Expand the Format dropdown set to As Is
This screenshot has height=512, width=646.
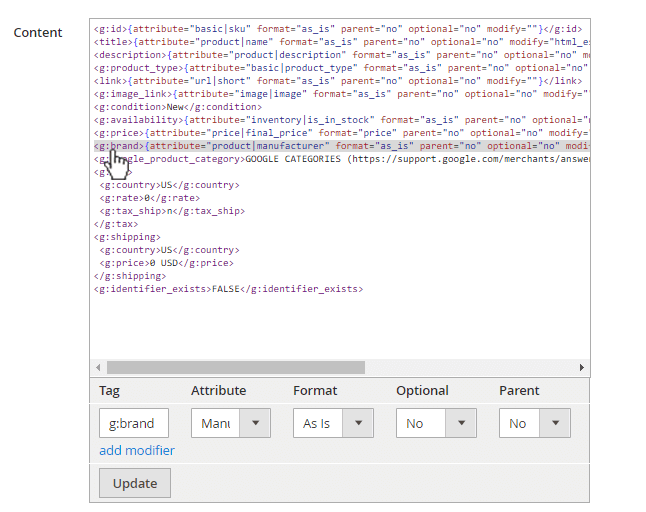pos(332,423)
